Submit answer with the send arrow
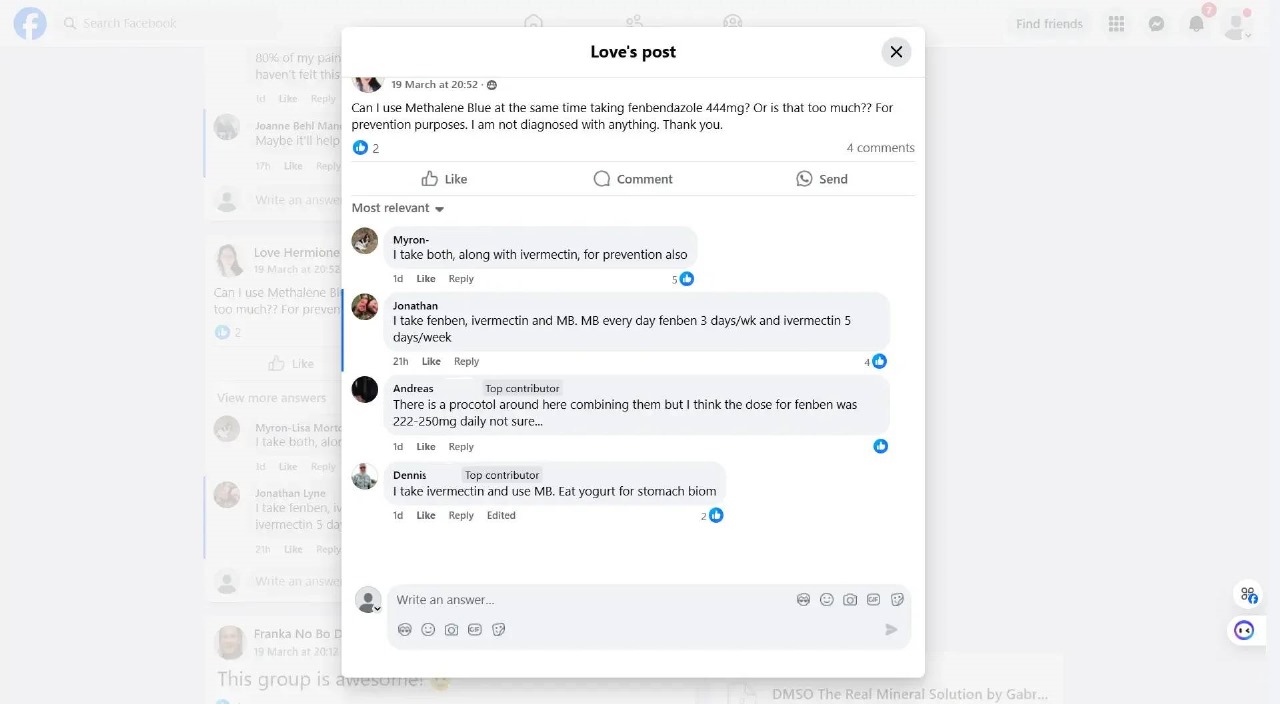The image size is (1280, 704). [x=891, y=629]
